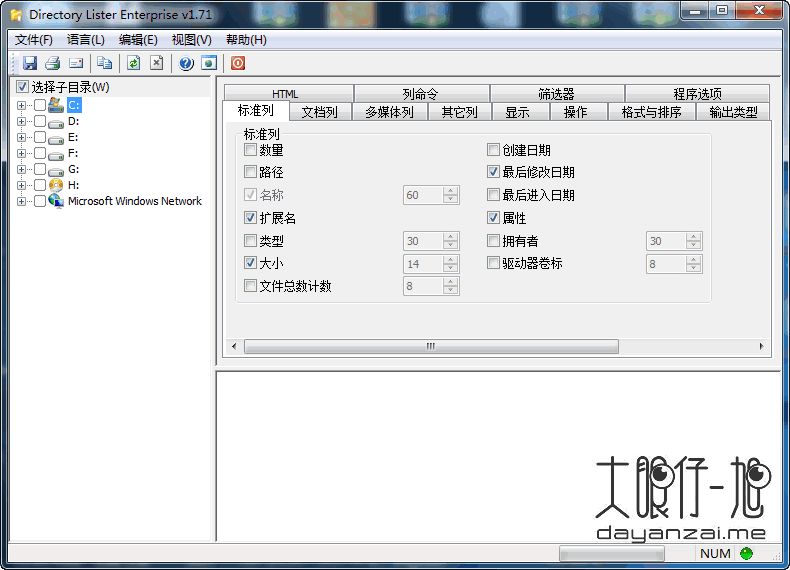Check the Microsoft Windows Network checkbox

click(x=40, y=201)
